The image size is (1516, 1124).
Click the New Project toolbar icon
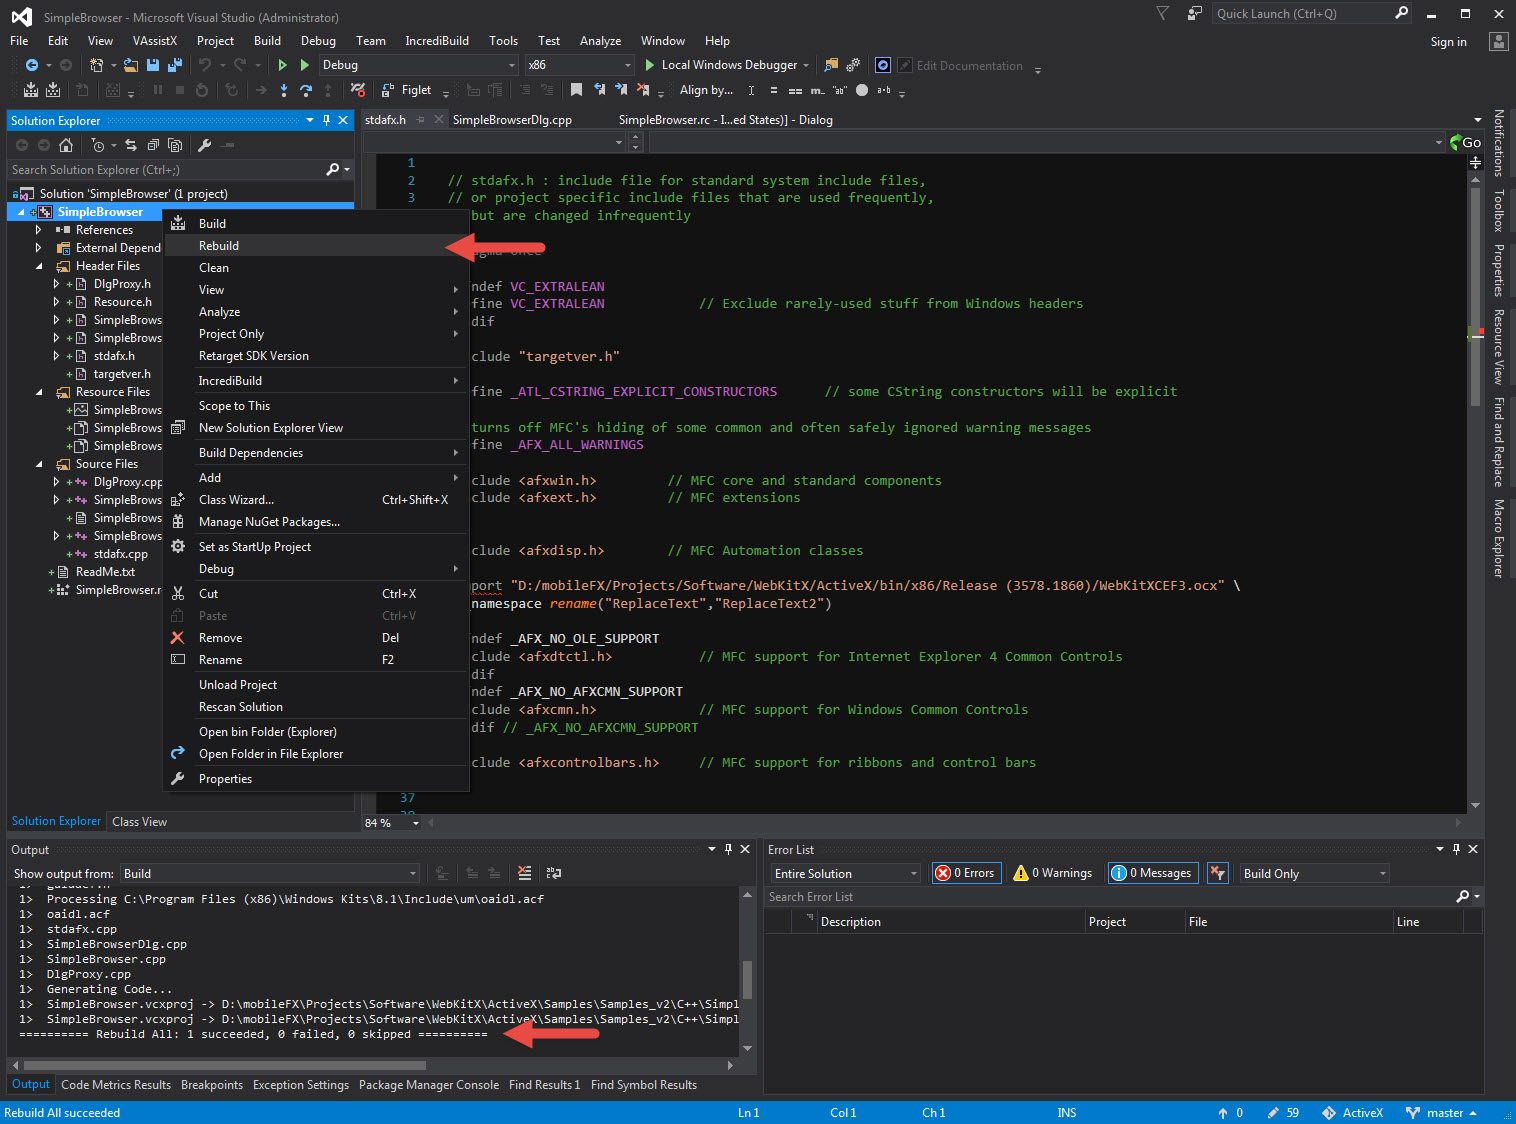point(96,65)
